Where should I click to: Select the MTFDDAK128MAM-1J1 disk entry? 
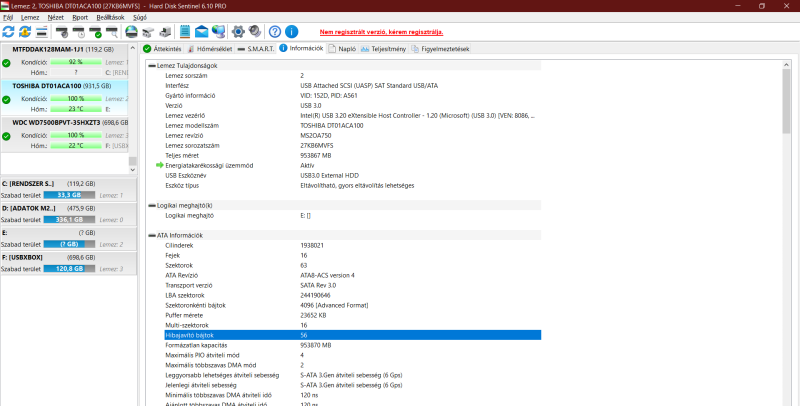[x=64, y=63]
